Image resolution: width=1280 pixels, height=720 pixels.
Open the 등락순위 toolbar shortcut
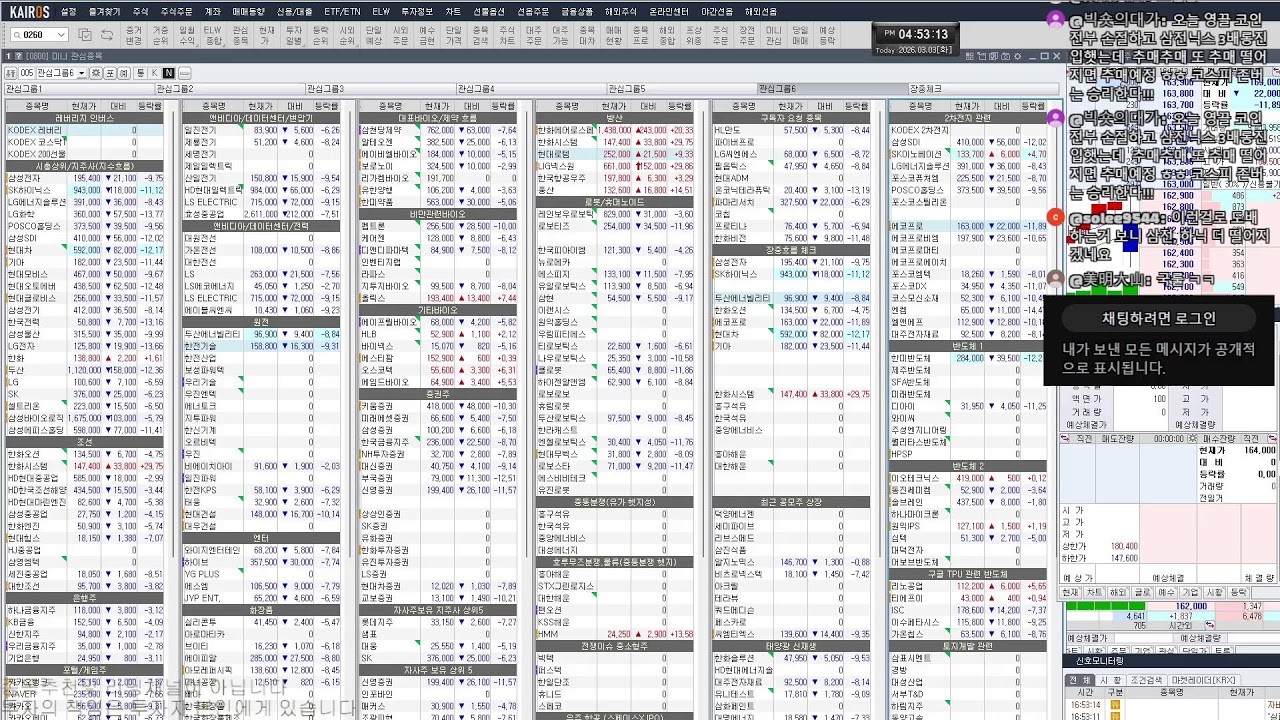[320, 36]
